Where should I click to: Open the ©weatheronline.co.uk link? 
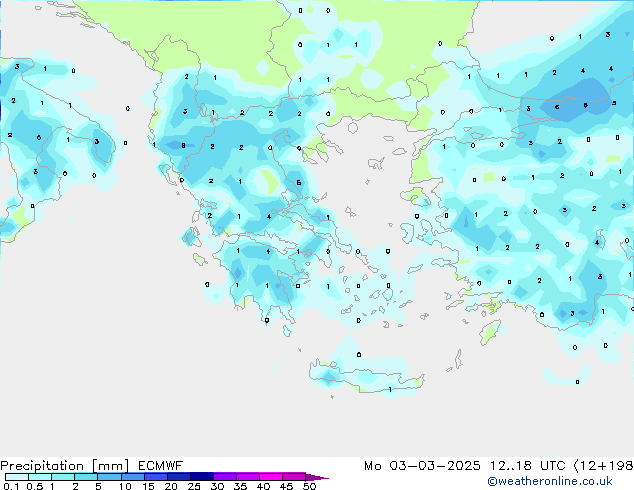550,481
